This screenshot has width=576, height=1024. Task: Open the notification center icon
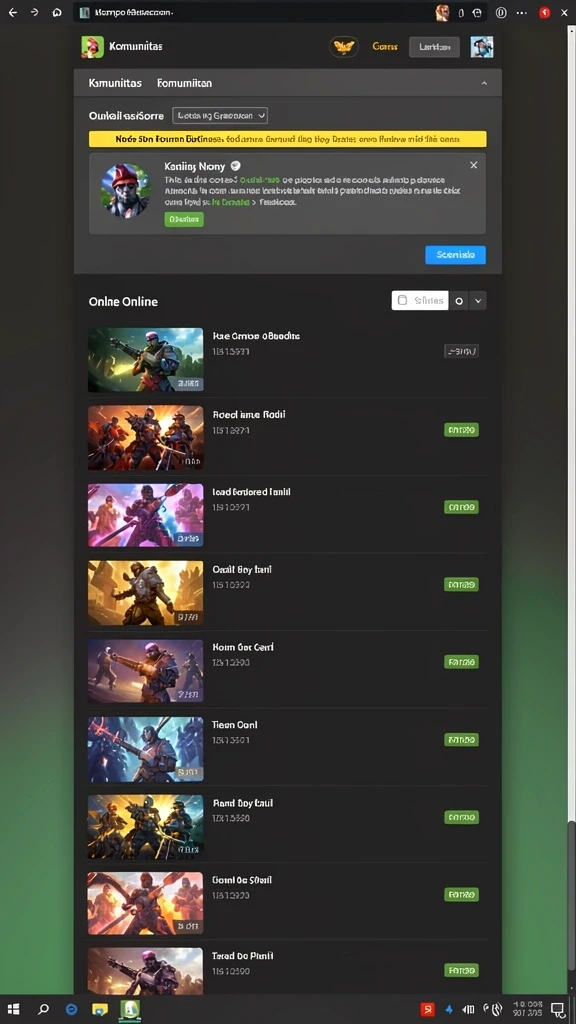[x=558, y=1009]
